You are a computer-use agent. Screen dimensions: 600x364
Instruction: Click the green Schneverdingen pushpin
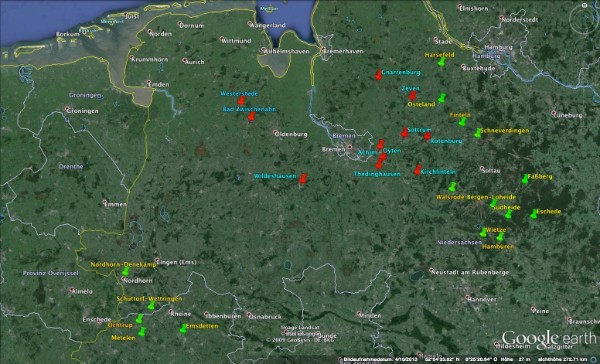[478, 133]
